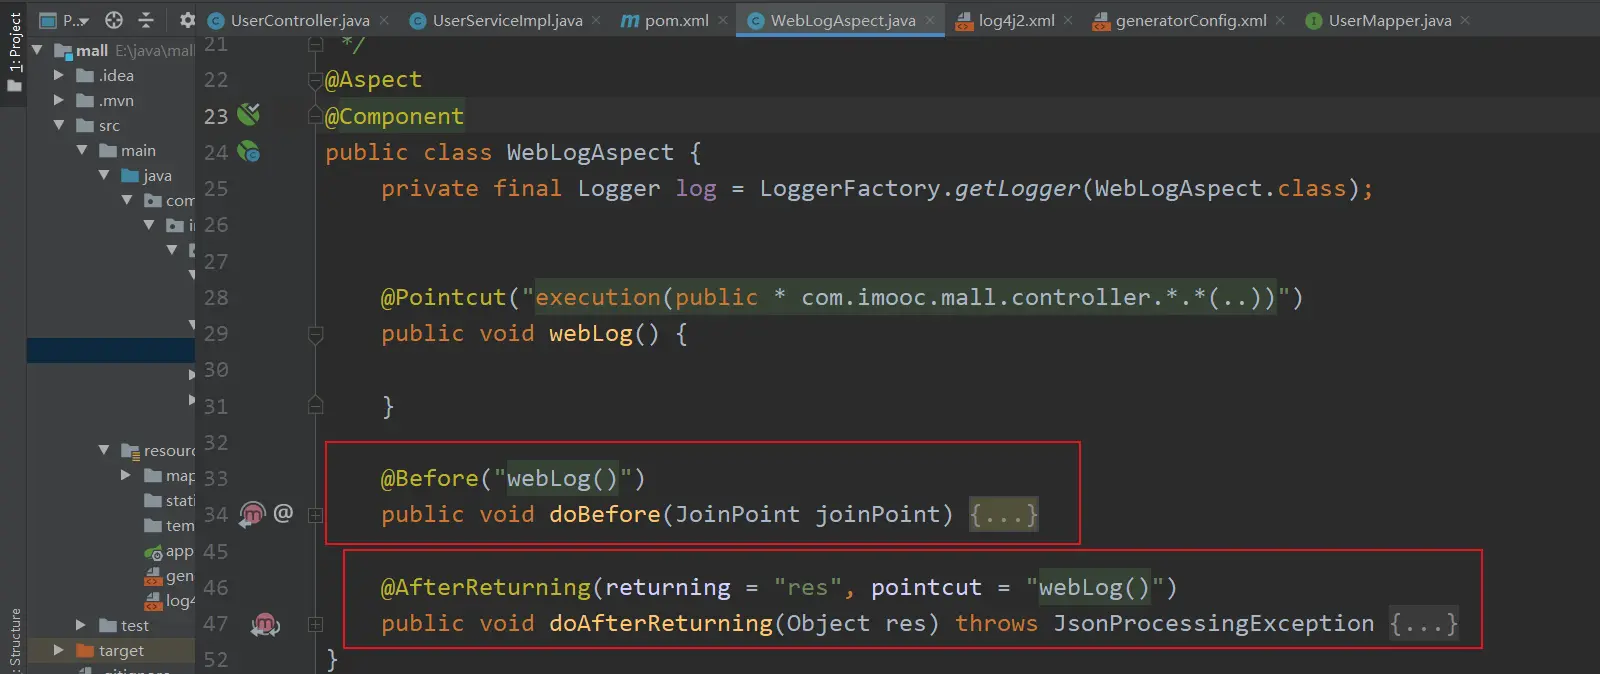
Task: Expand the folded doAfterReturning method in gutter
Action: pos(315,624)
